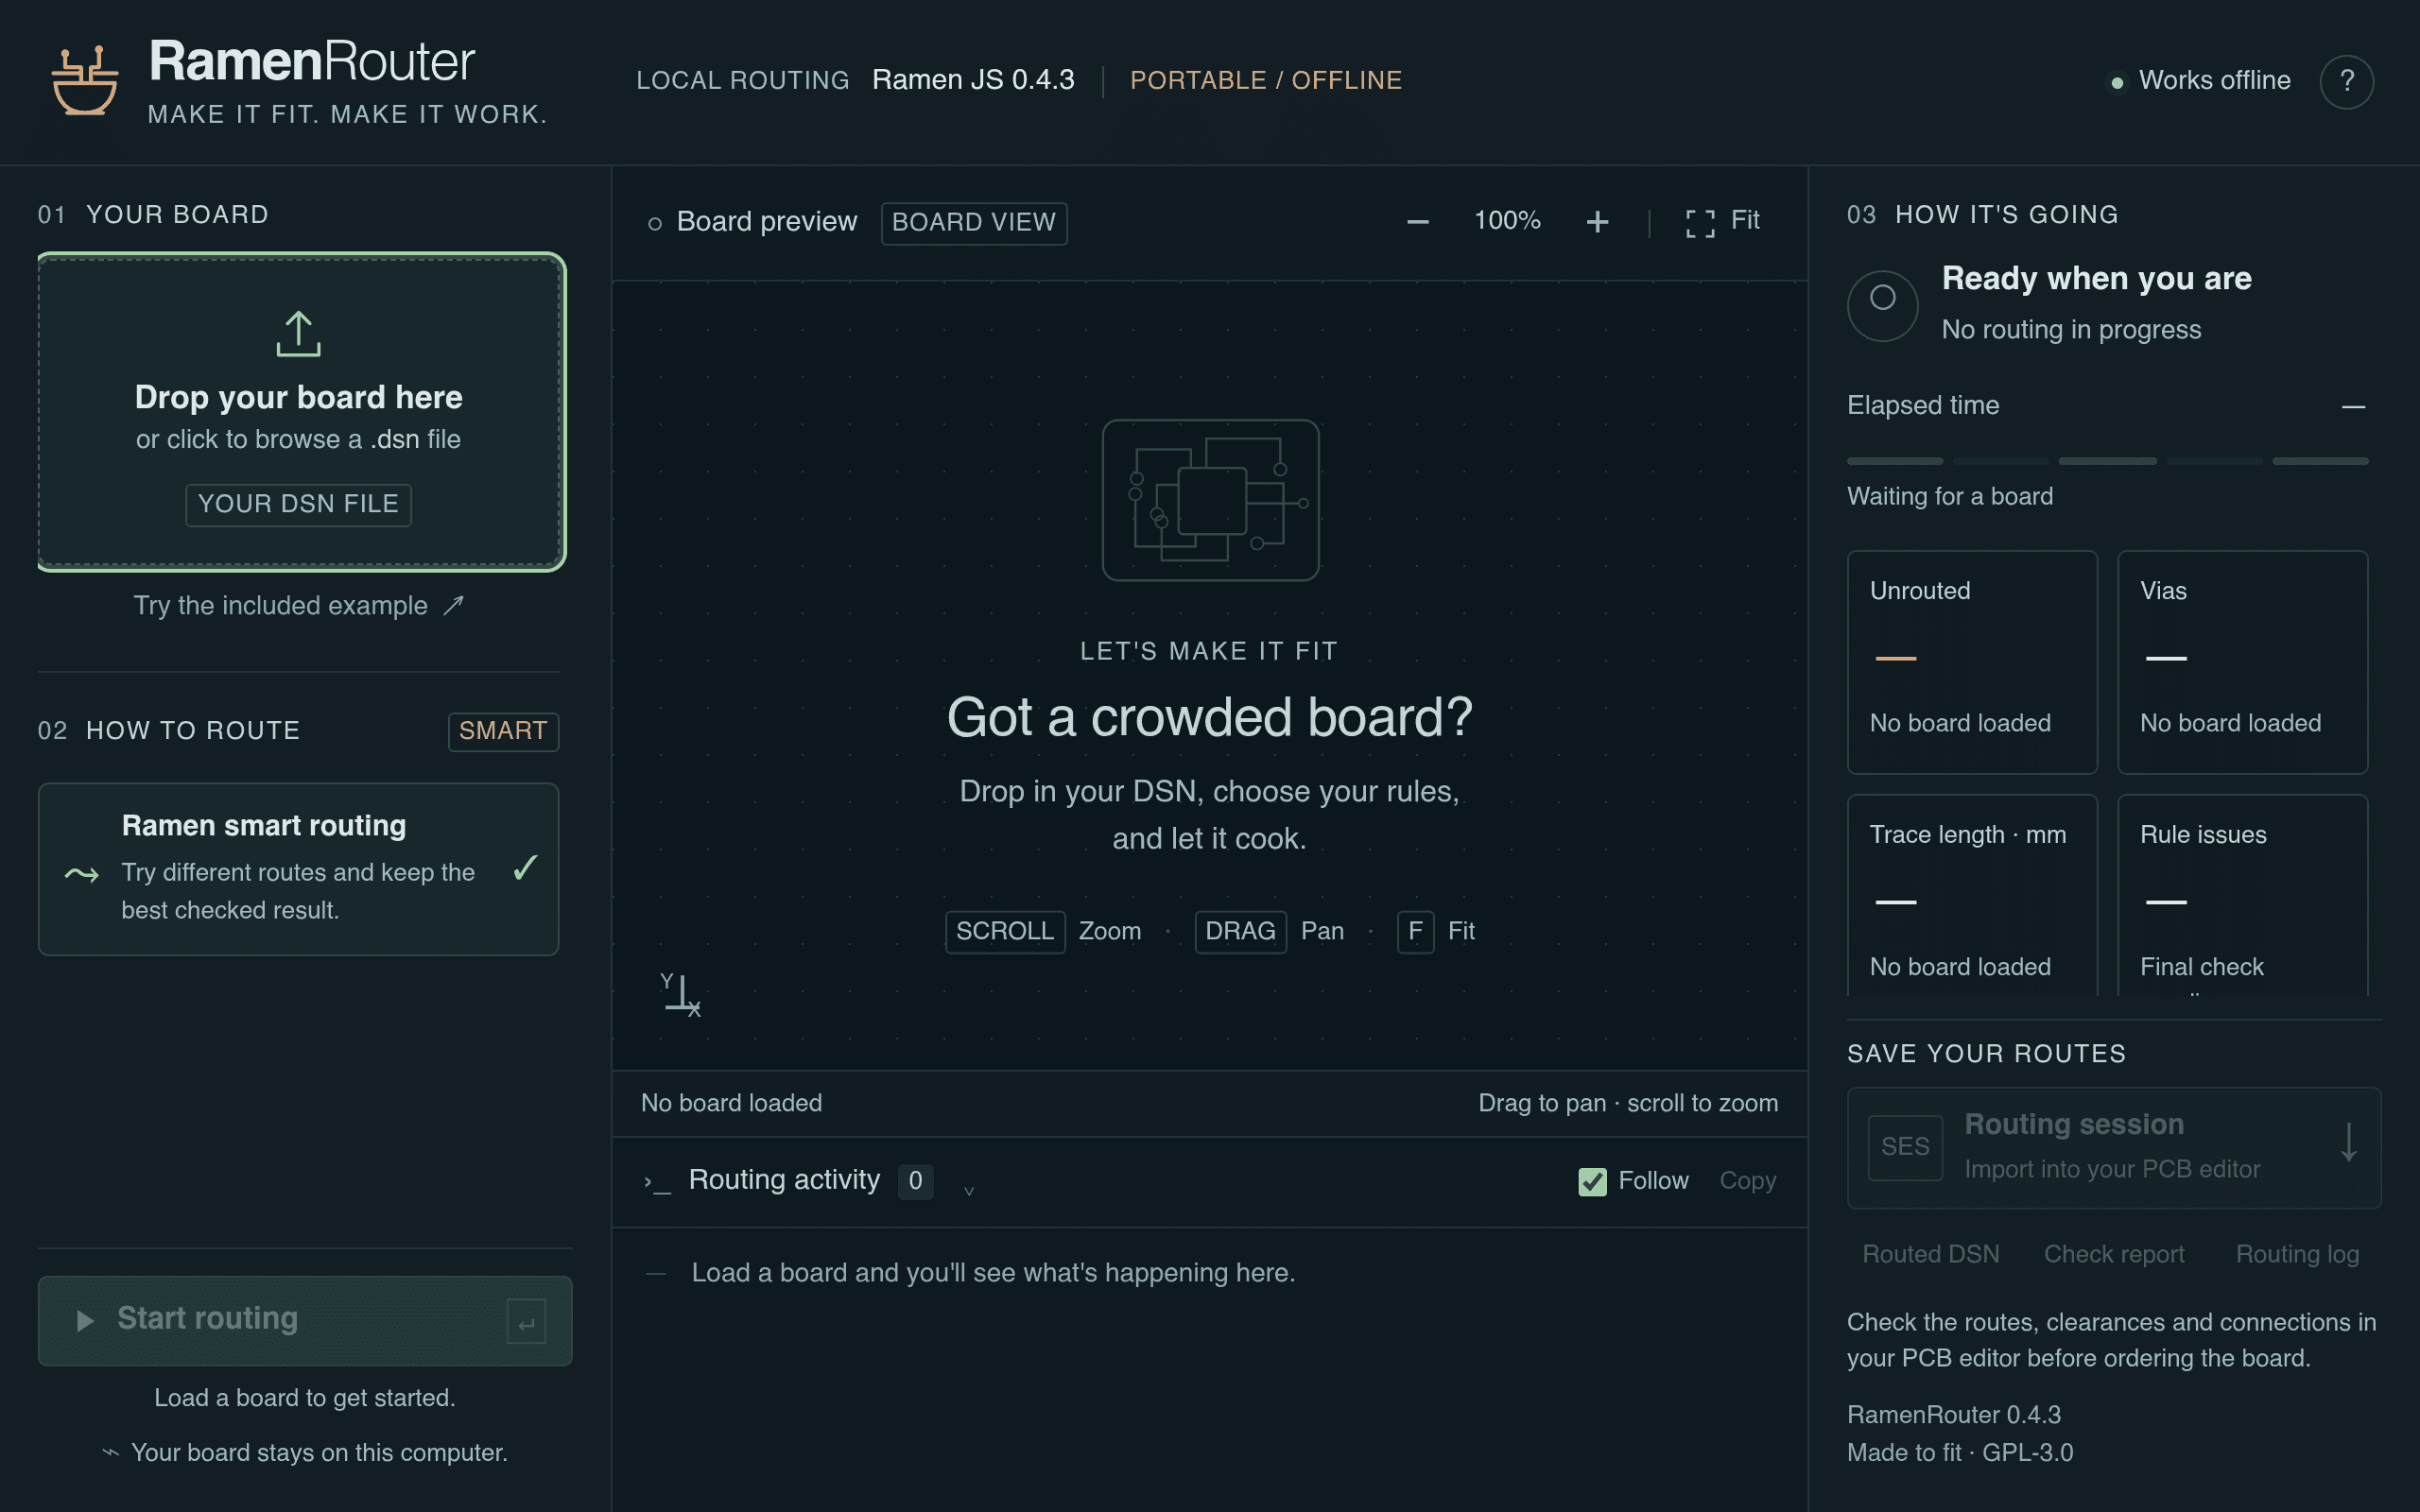
Task: Click the squiggle arrow icon on smart routing
Action: (82, 874)
